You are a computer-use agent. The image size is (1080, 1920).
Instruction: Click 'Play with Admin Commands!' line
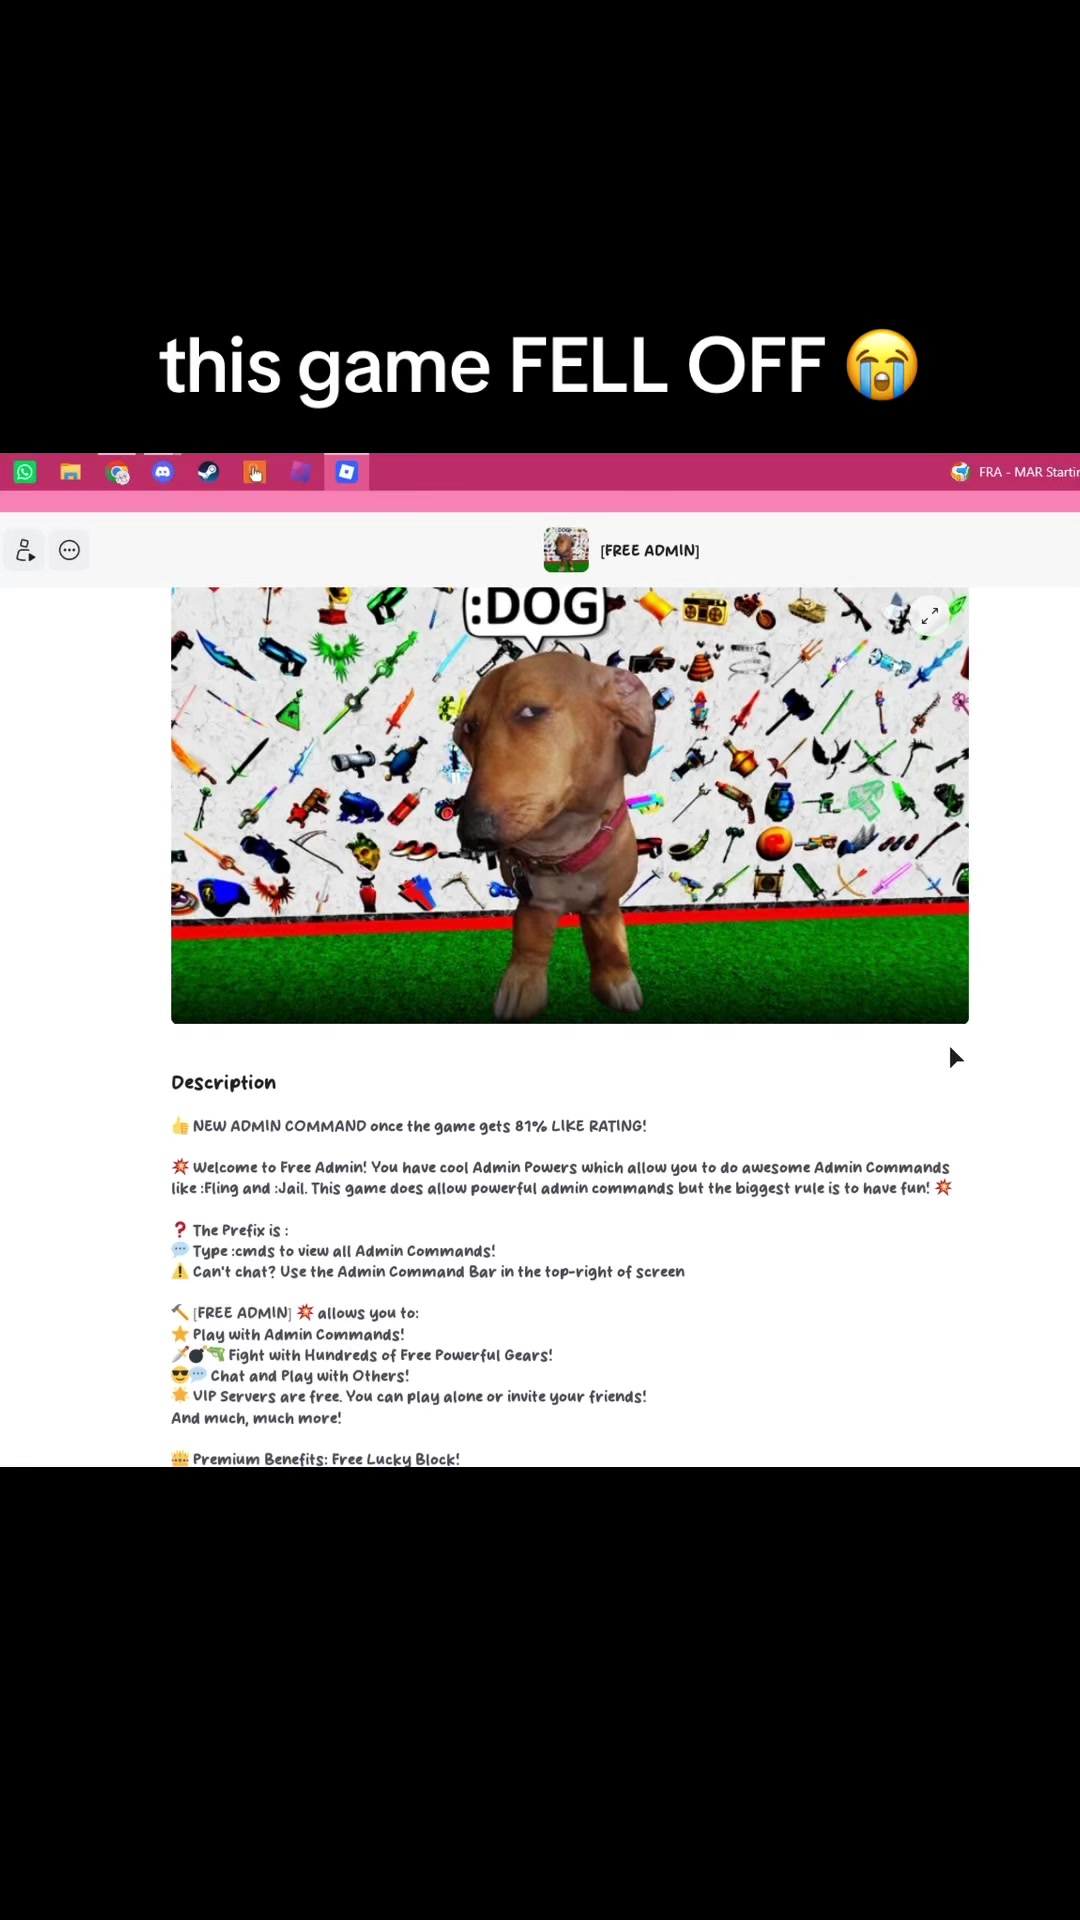[x=288, y=1335]
